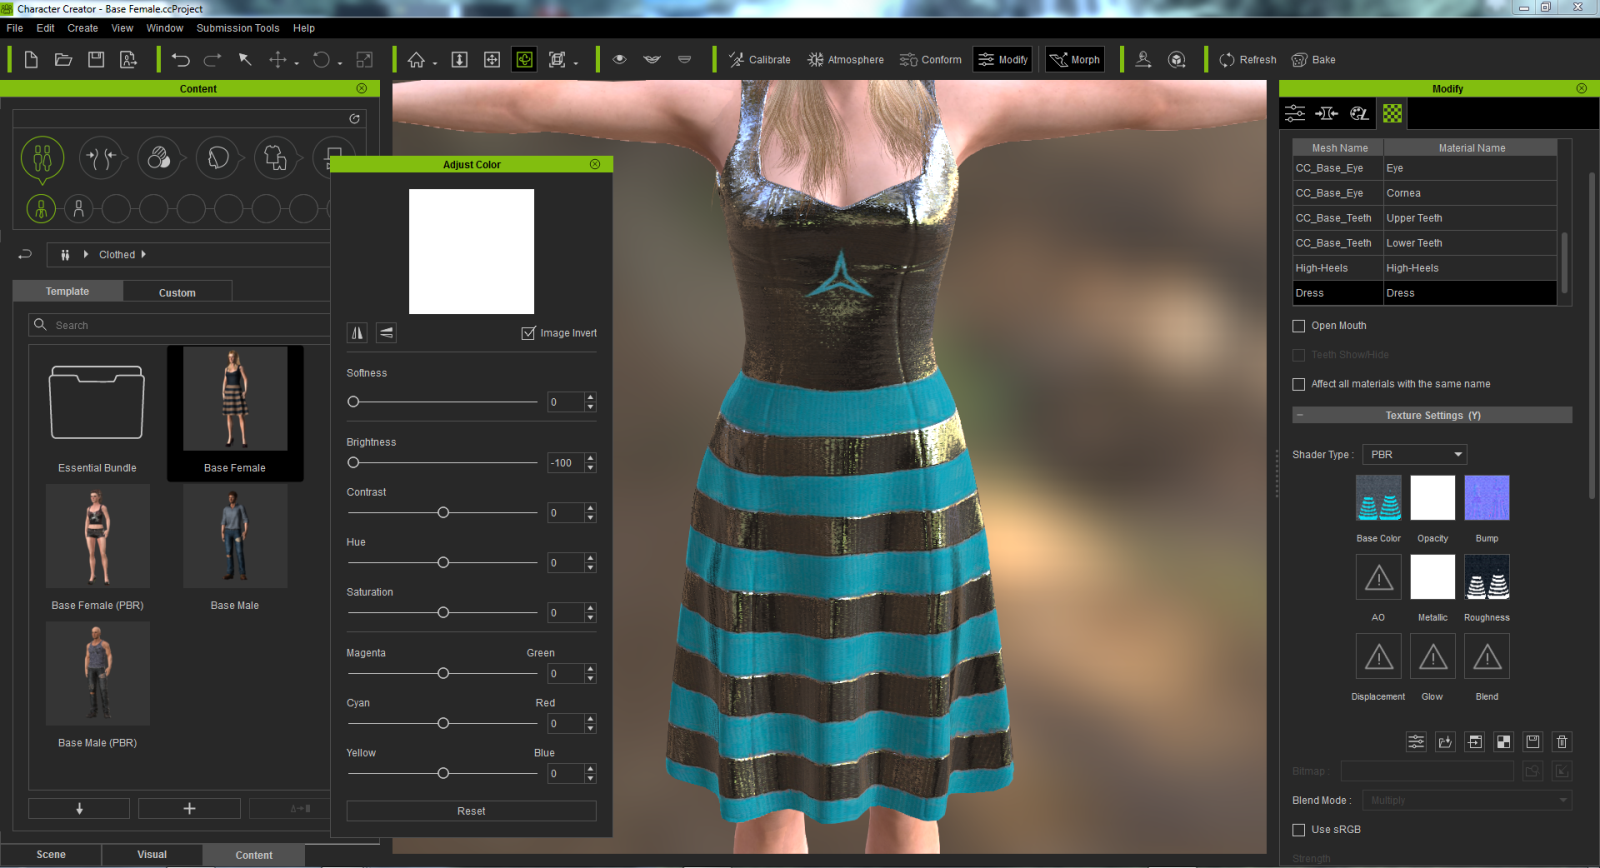This screenshot has height=868, width=1600.
Task: Select the Cloth category icon in Content
Action: (x=276, y=158)
